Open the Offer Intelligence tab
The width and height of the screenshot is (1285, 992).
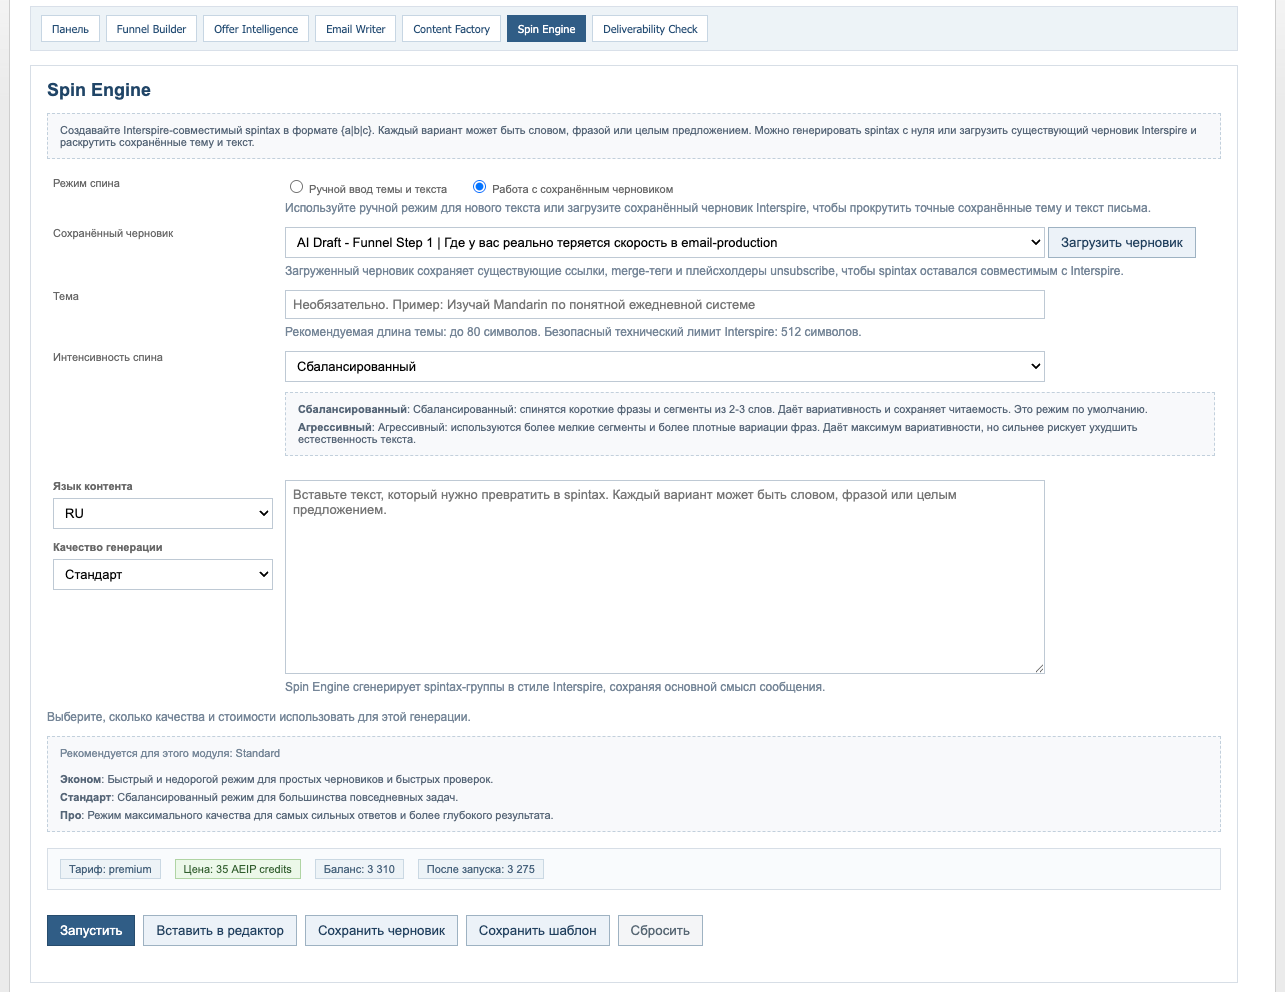(256, 29)
